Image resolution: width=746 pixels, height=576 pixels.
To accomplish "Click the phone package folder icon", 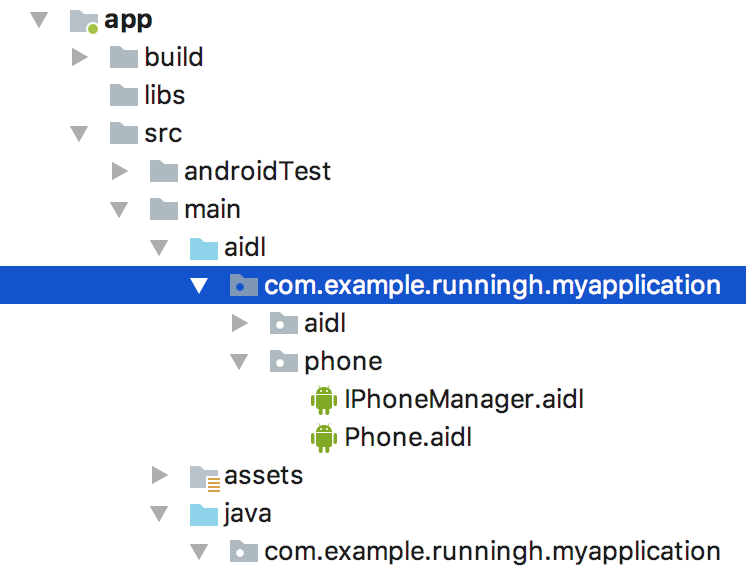I will tap(284, 361).
